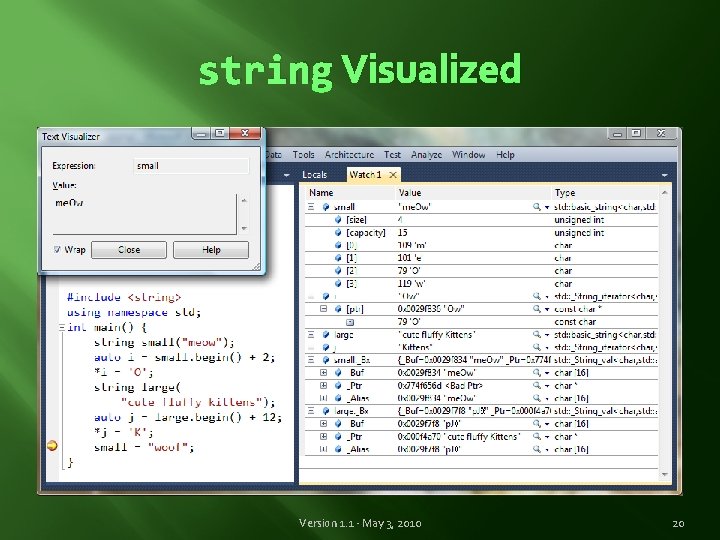Screen dimensions: 720x540
Task: Click magnifier on _Buf row with pJ
Action: tap(536, 424)
